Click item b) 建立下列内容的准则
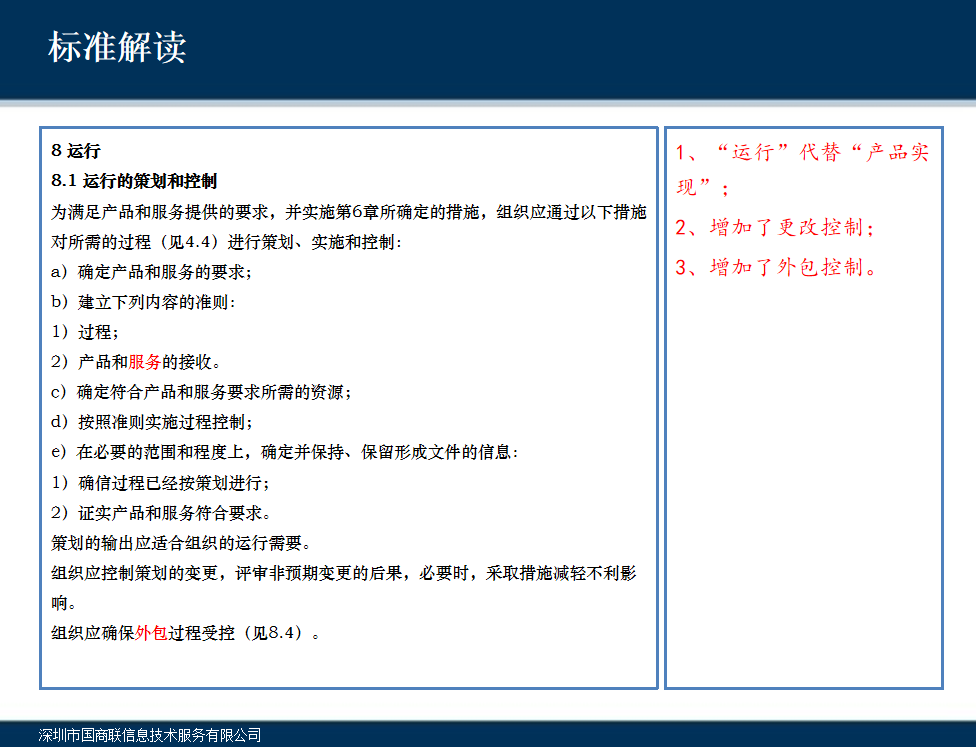976x747 pixels. coord(143,302)
